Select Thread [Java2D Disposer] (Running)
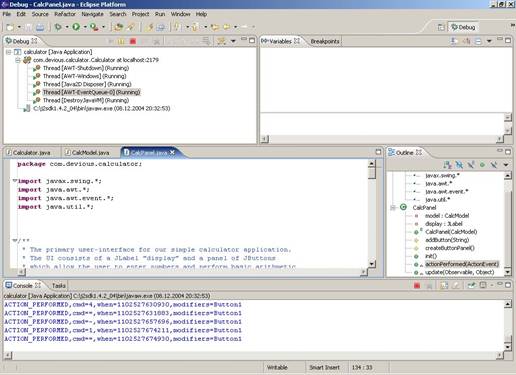 tap(87, 84)
